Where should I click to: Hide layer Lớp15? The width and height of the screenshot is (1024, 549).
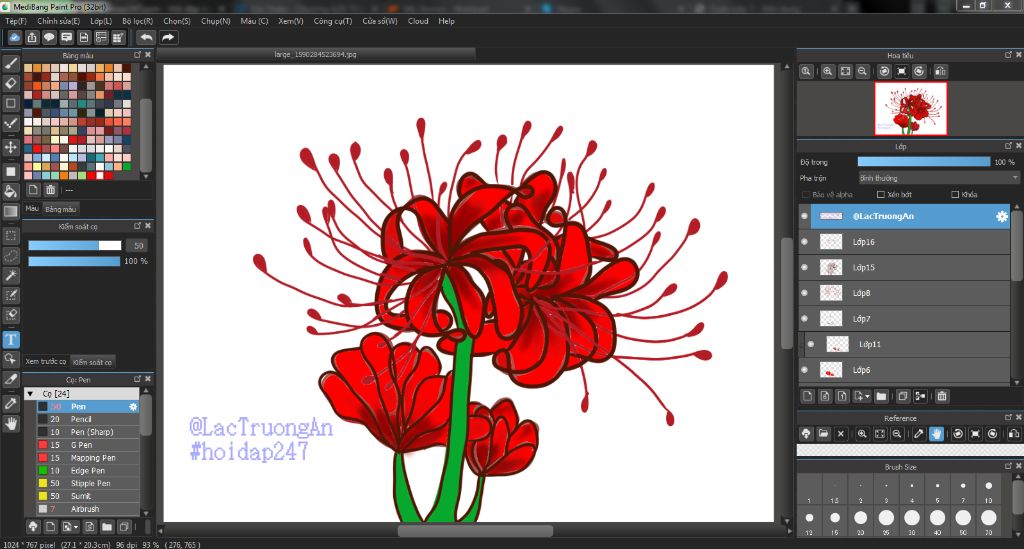[x=805, y=267]
